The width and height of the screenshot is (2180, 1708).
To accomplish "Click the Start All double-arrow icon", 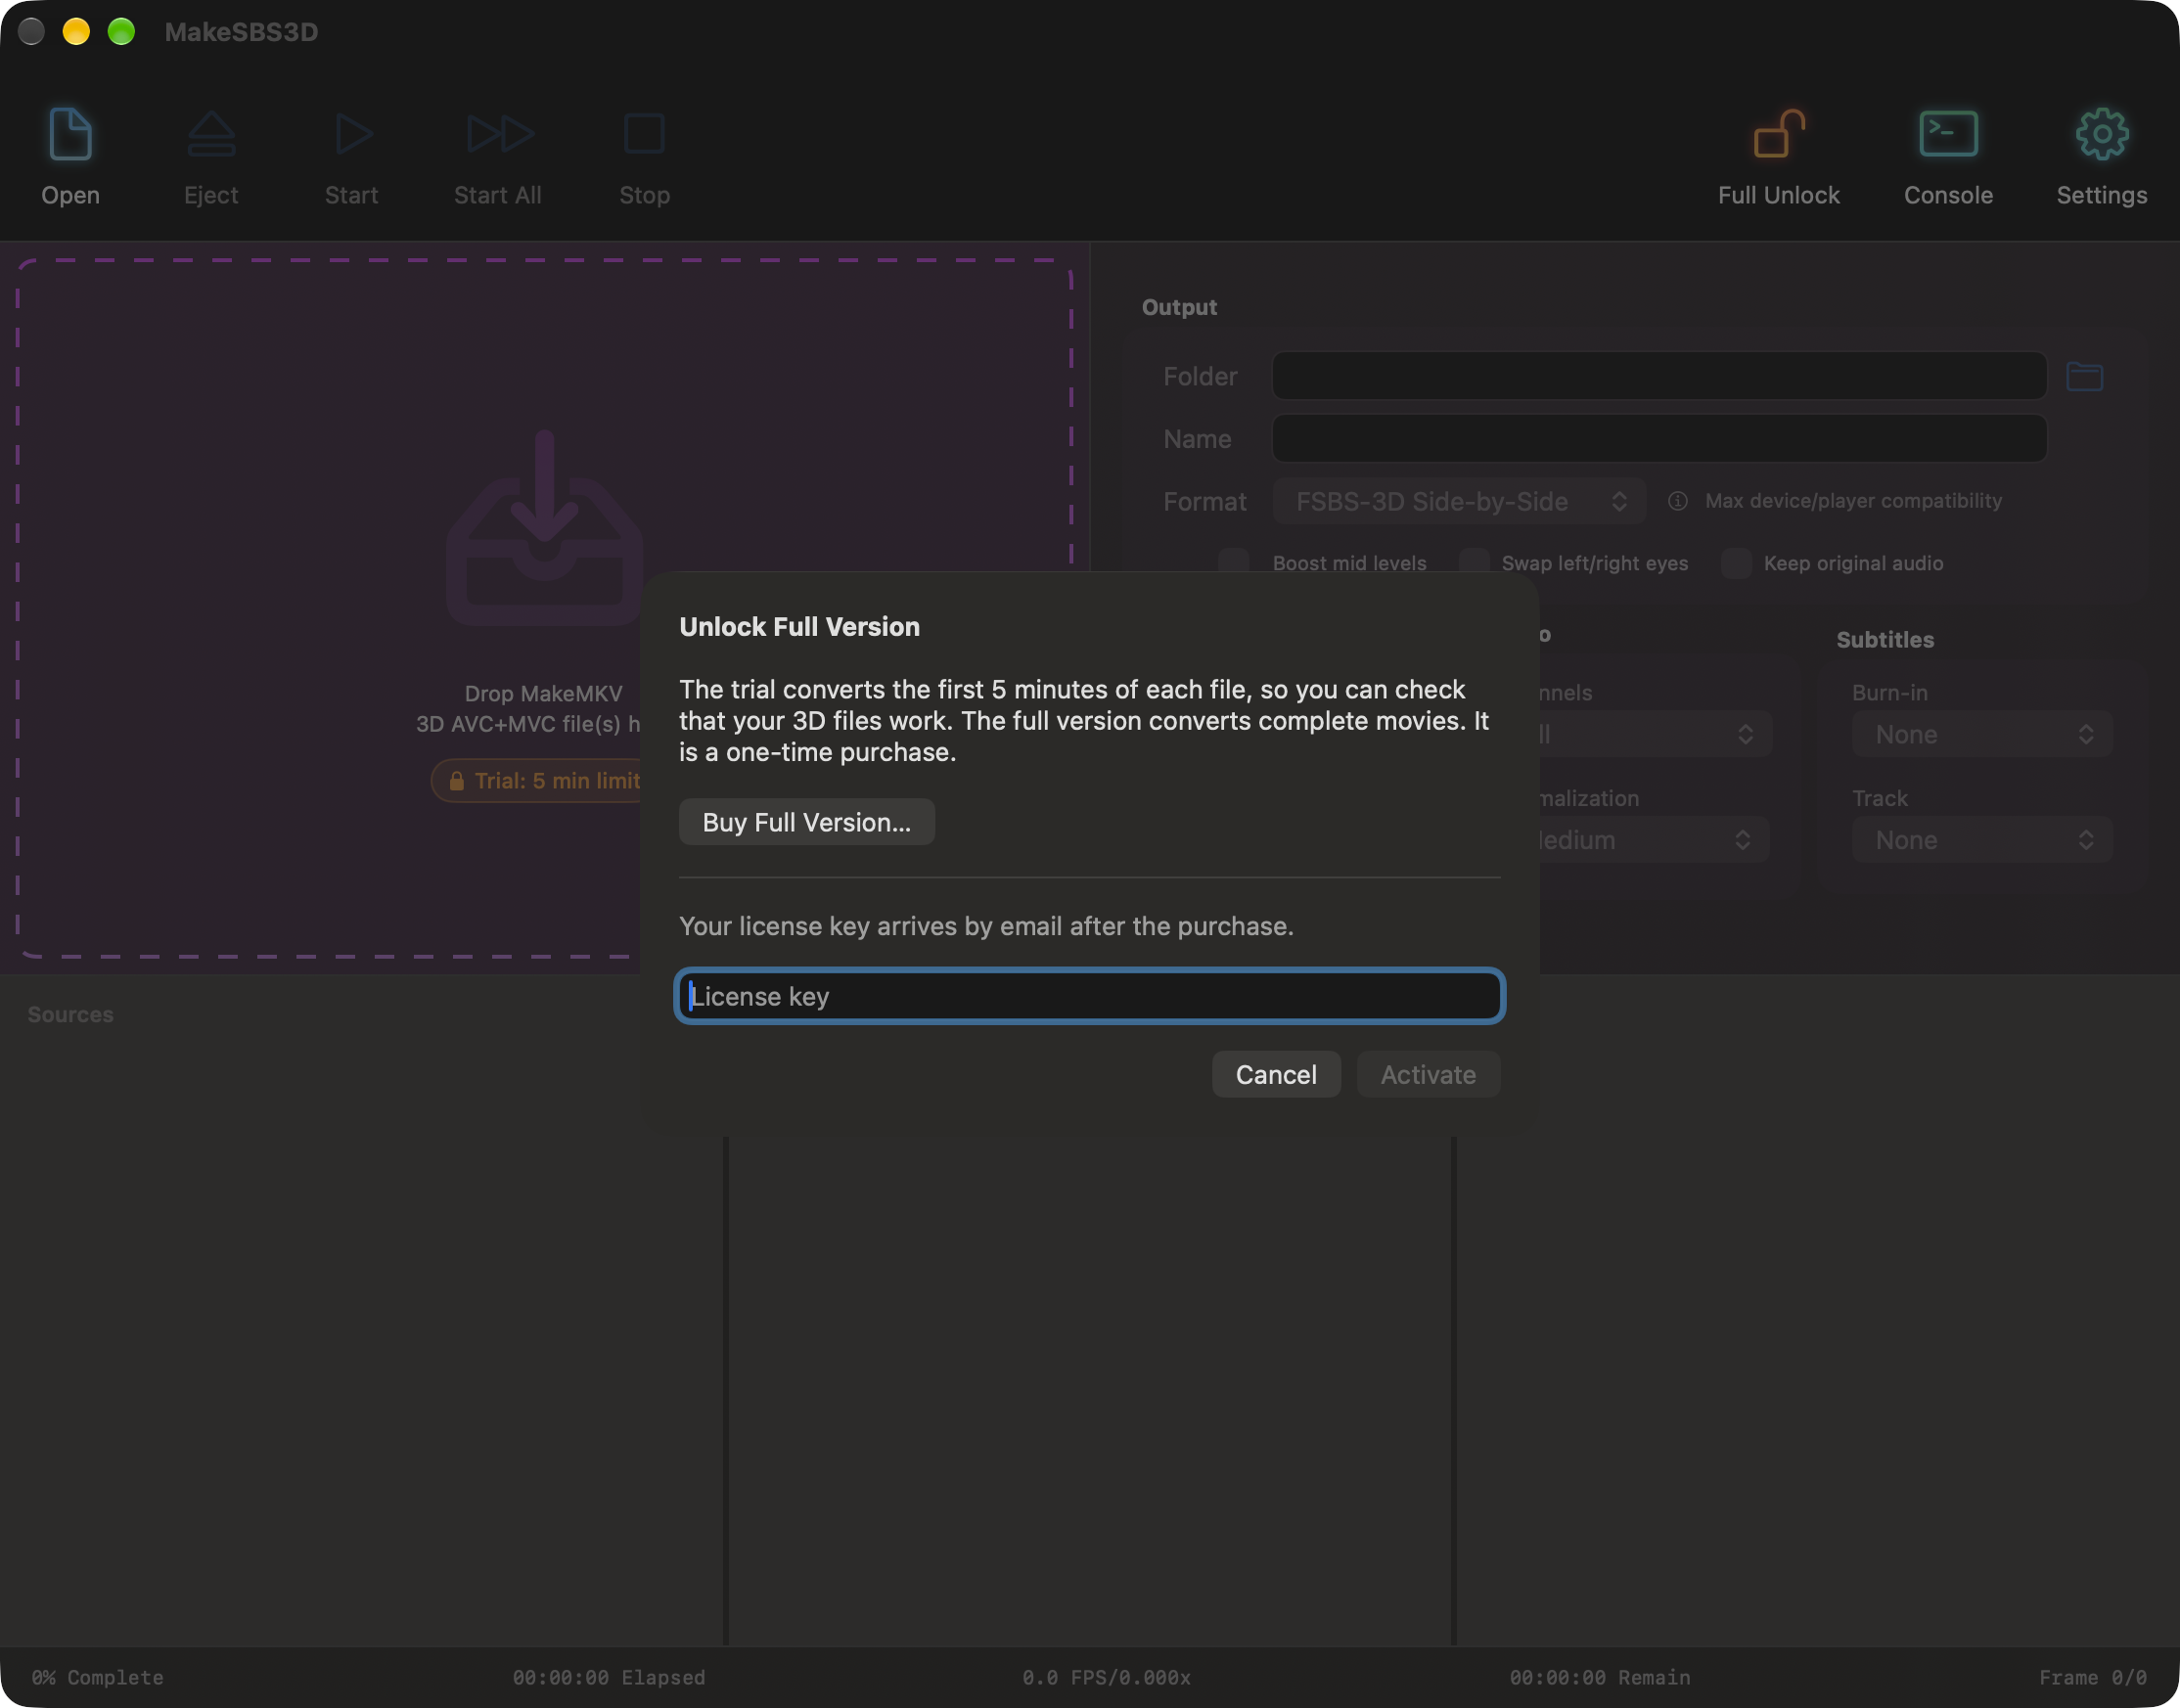I will tap(499, 134).
